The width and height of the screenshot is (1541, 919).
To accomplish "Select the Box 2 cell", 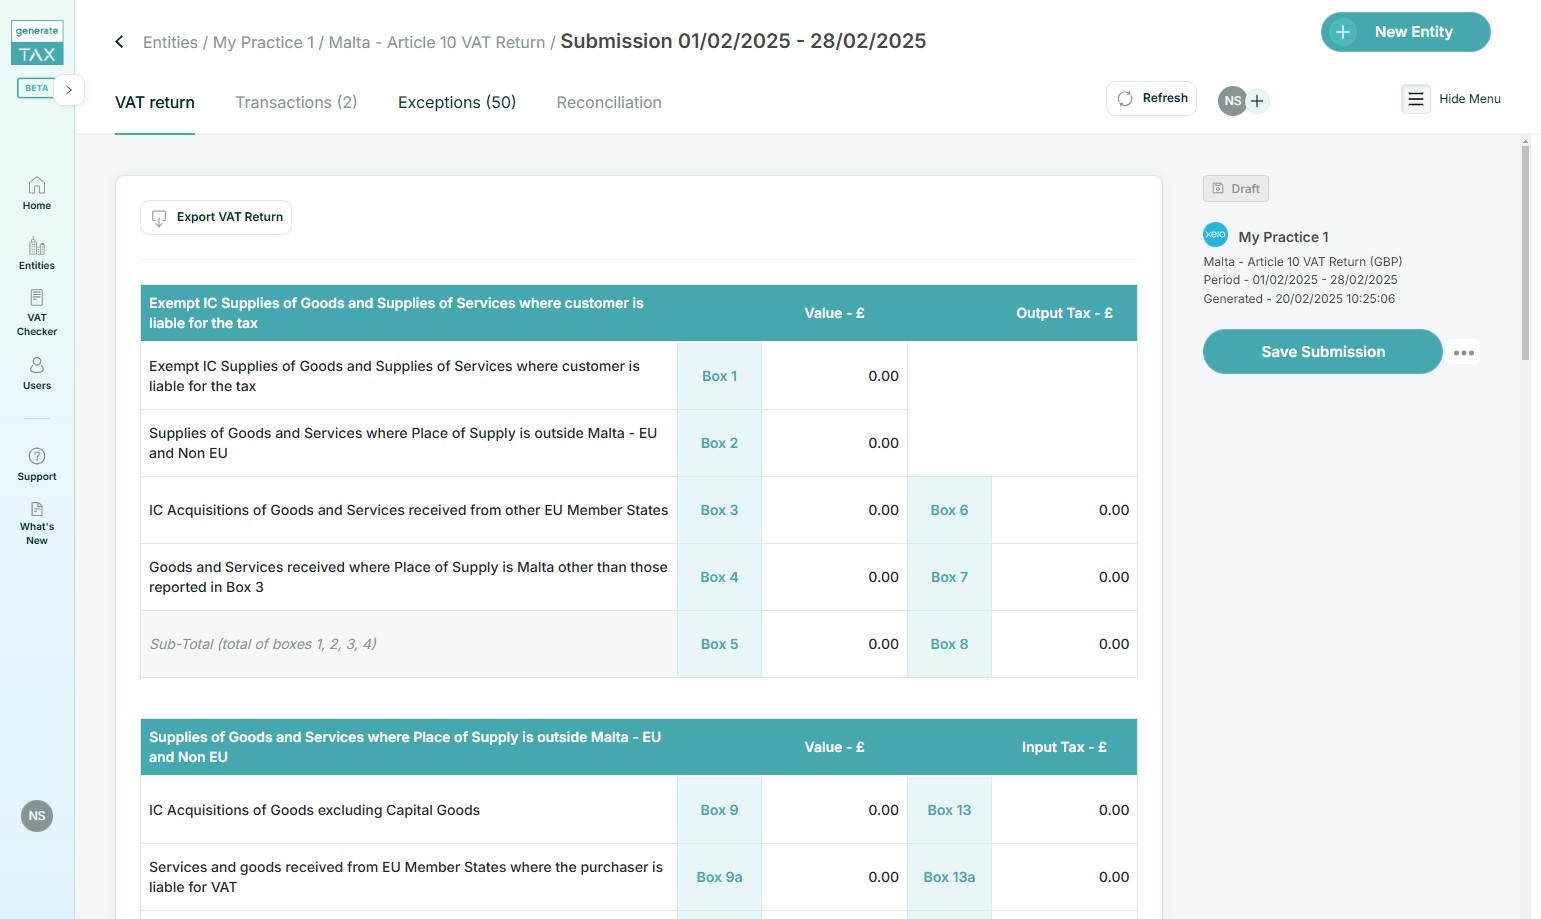I will coord(719,443).
